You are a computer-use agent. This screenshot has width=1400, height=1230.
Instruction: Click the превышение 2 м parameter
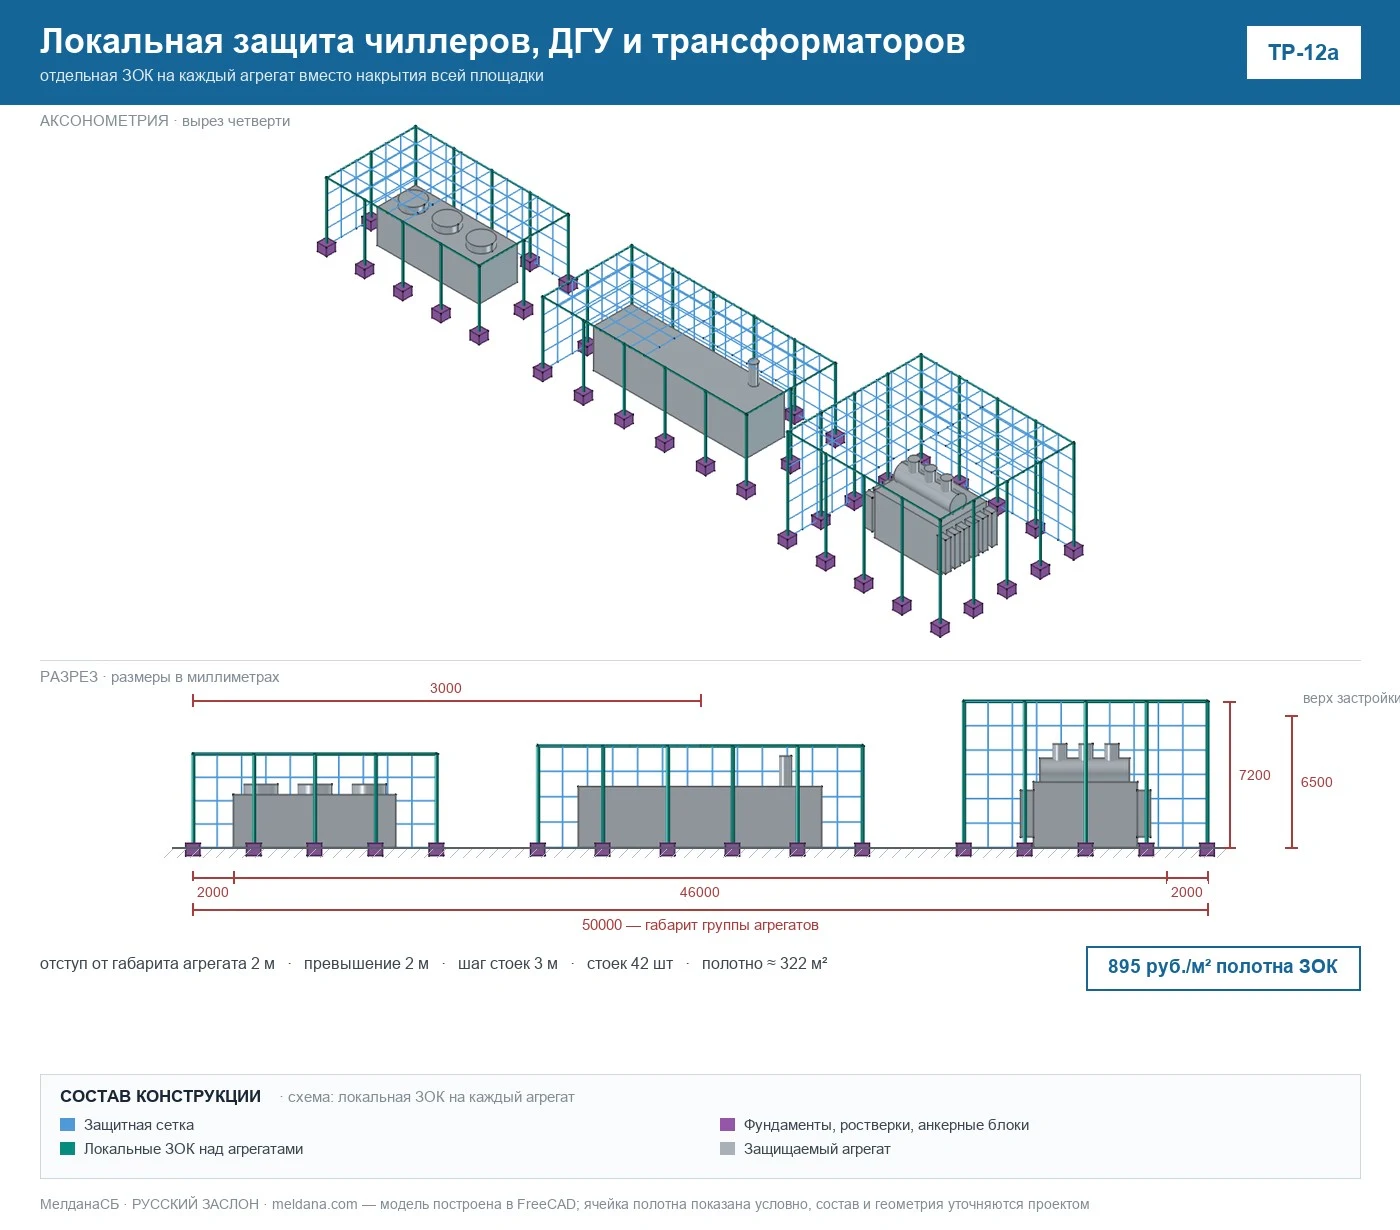pos(366,964)
